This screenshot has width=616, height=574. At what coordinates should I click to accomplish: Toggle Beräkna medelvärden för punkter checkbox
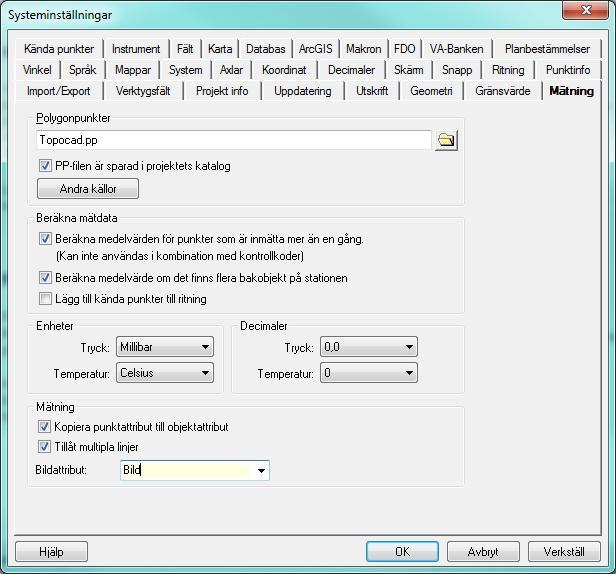coord(45,238)
